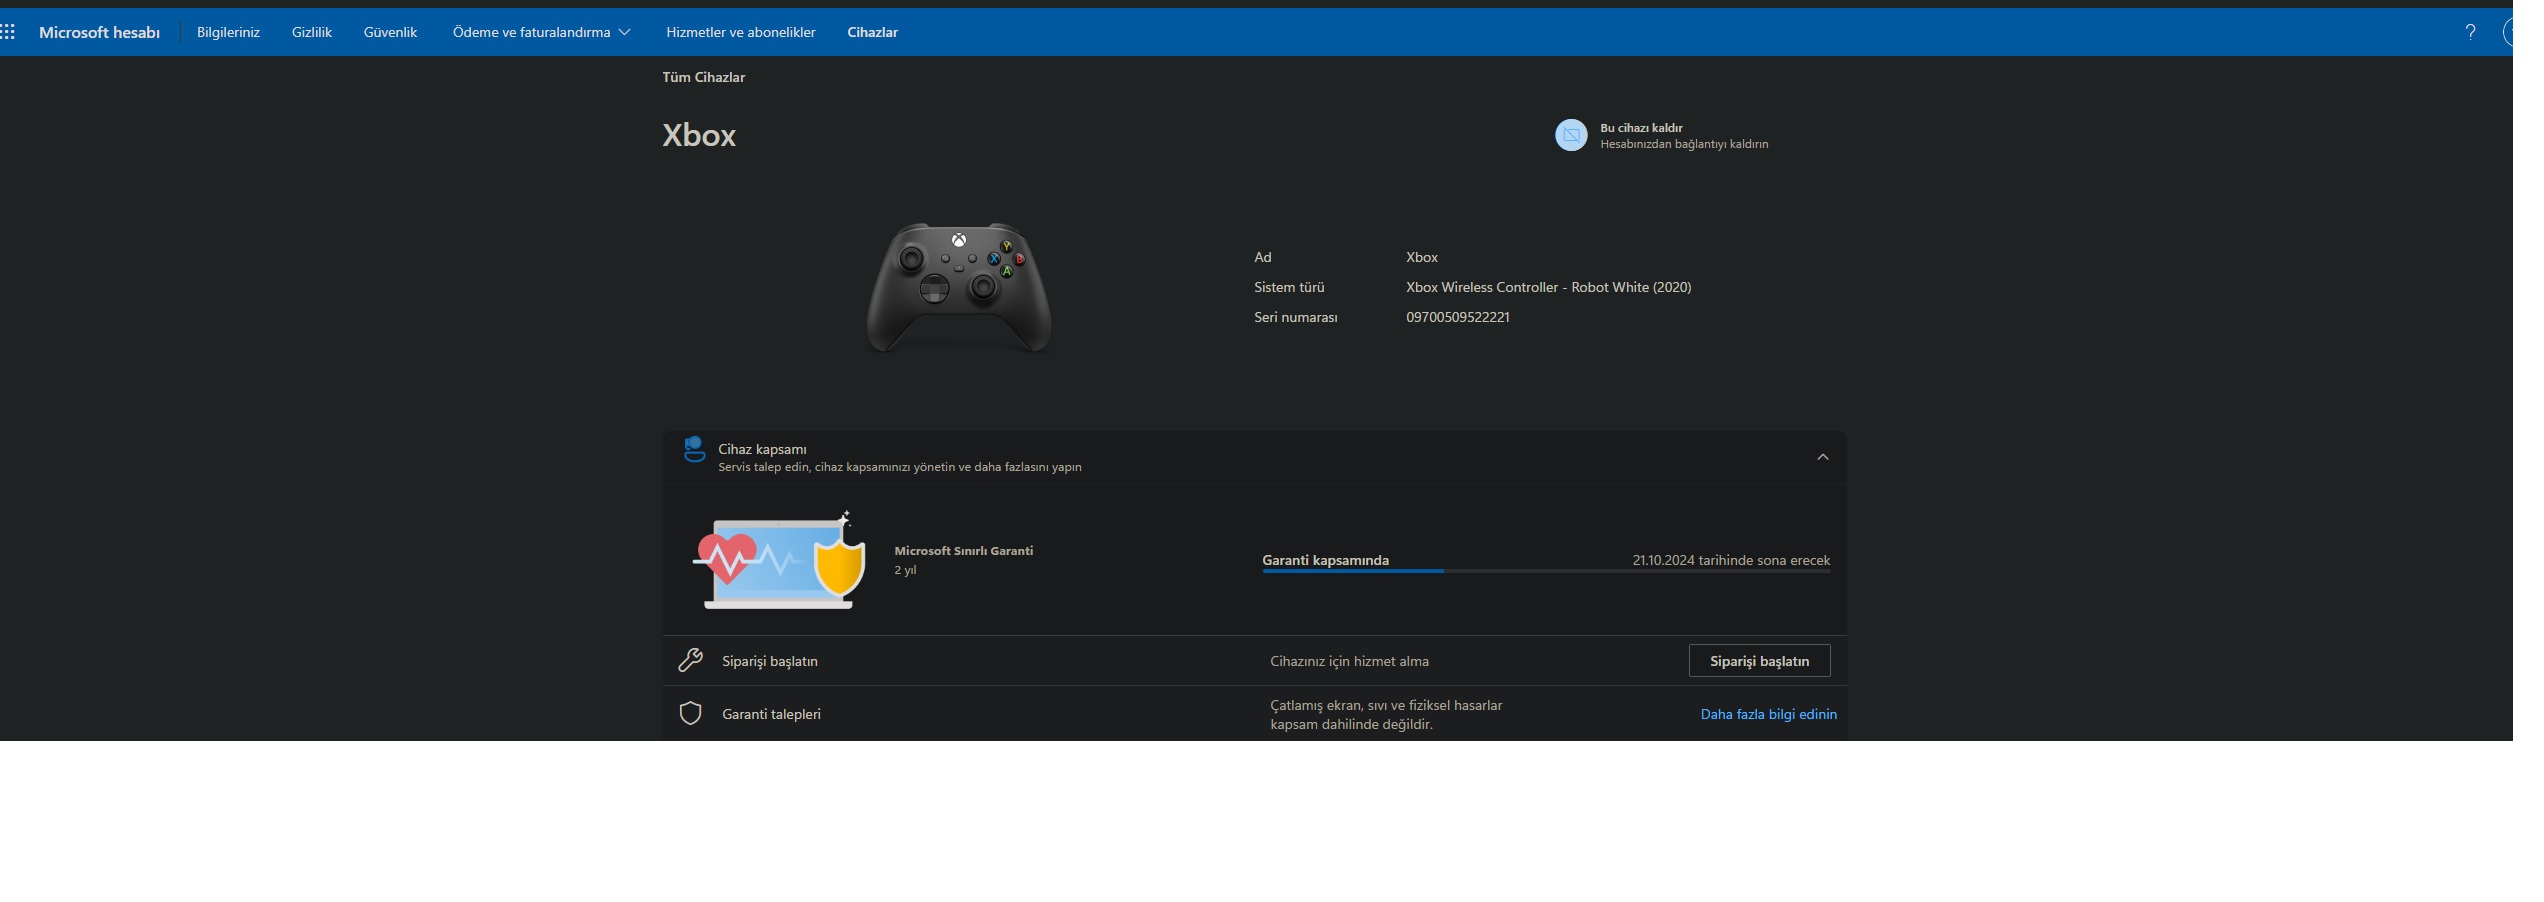
Task: Click the Xbox page heading
Action: (x=698, y=135)
